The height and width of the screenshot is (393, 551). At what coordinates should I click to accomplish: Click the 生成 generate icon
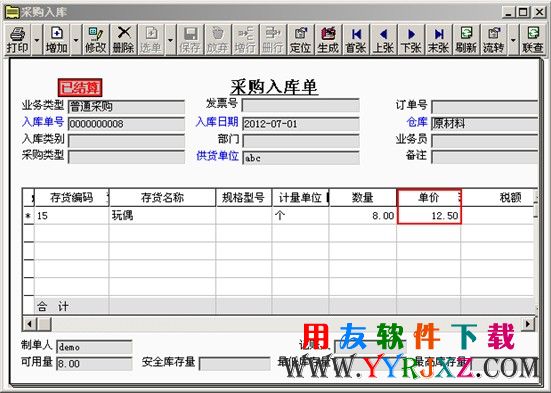pos(328,40)
